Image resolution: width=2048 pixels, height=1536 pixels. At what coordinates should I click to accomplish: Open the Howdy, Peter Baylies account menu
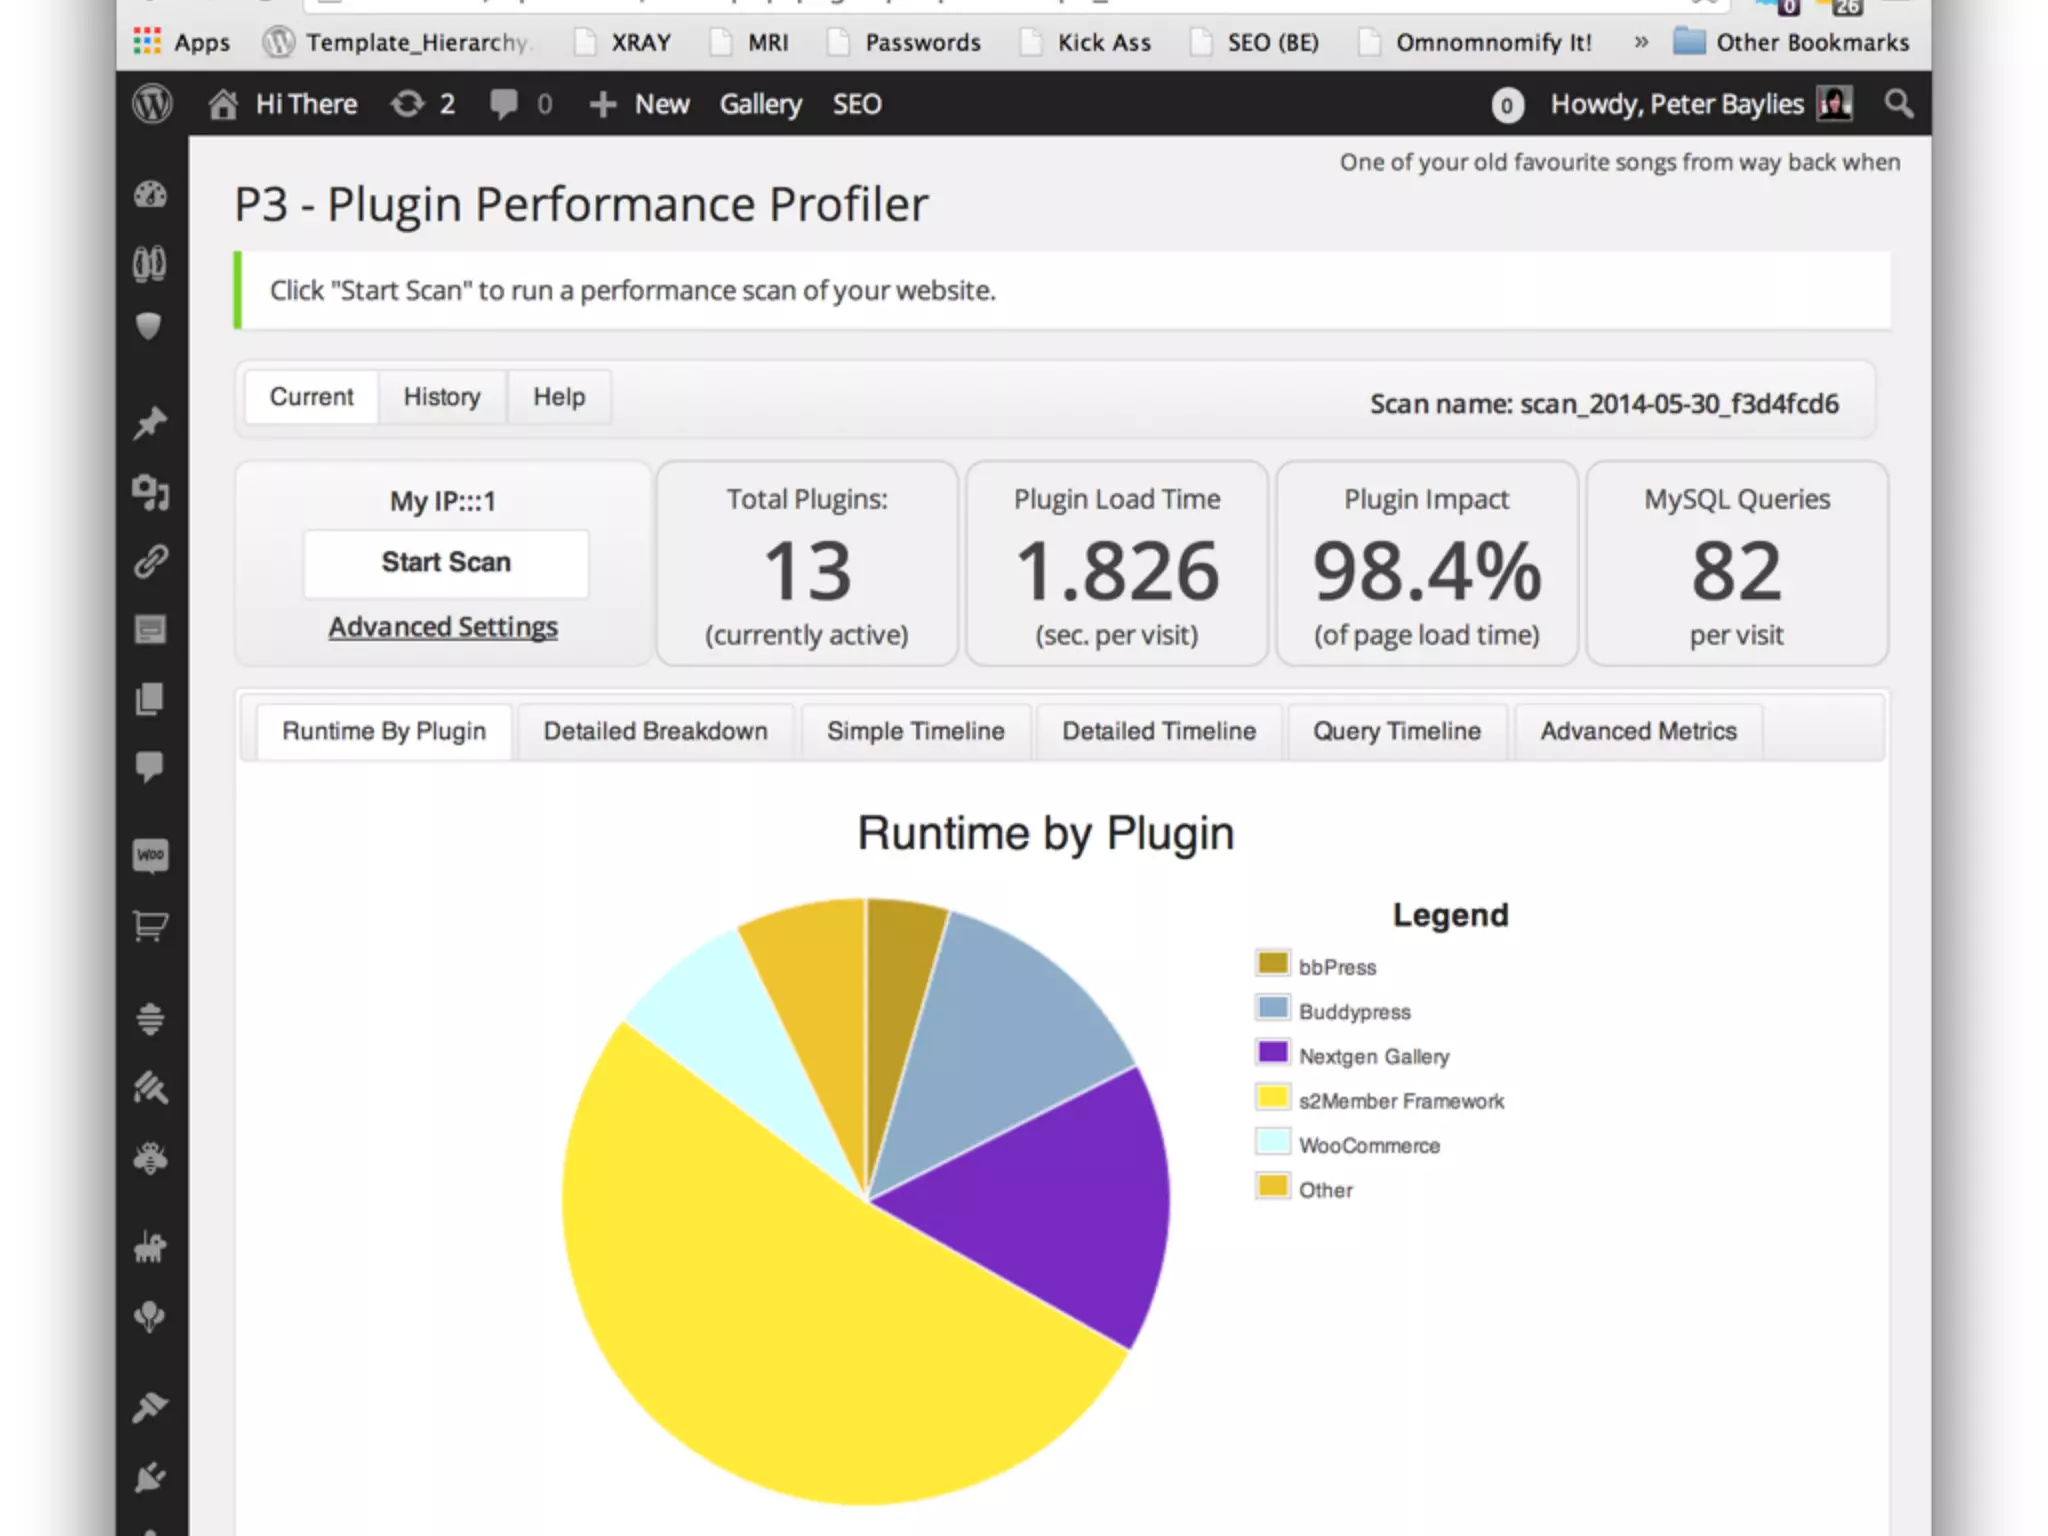(x=1677, y=104)
